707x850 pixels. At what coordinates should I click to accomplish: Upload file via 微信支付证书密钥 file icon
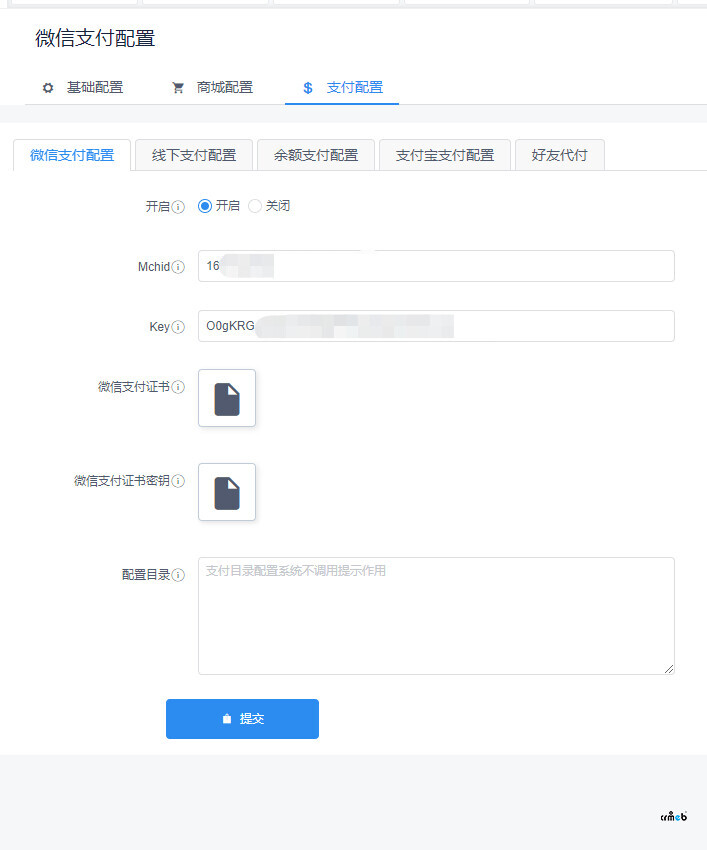[x=227, y=492]
